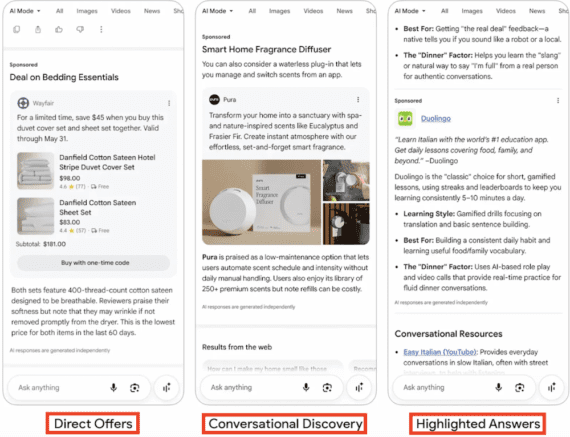Click the share icon in the Direct Offers panel
This screenshot has height=437, width=570.
[x=38, y=29]
